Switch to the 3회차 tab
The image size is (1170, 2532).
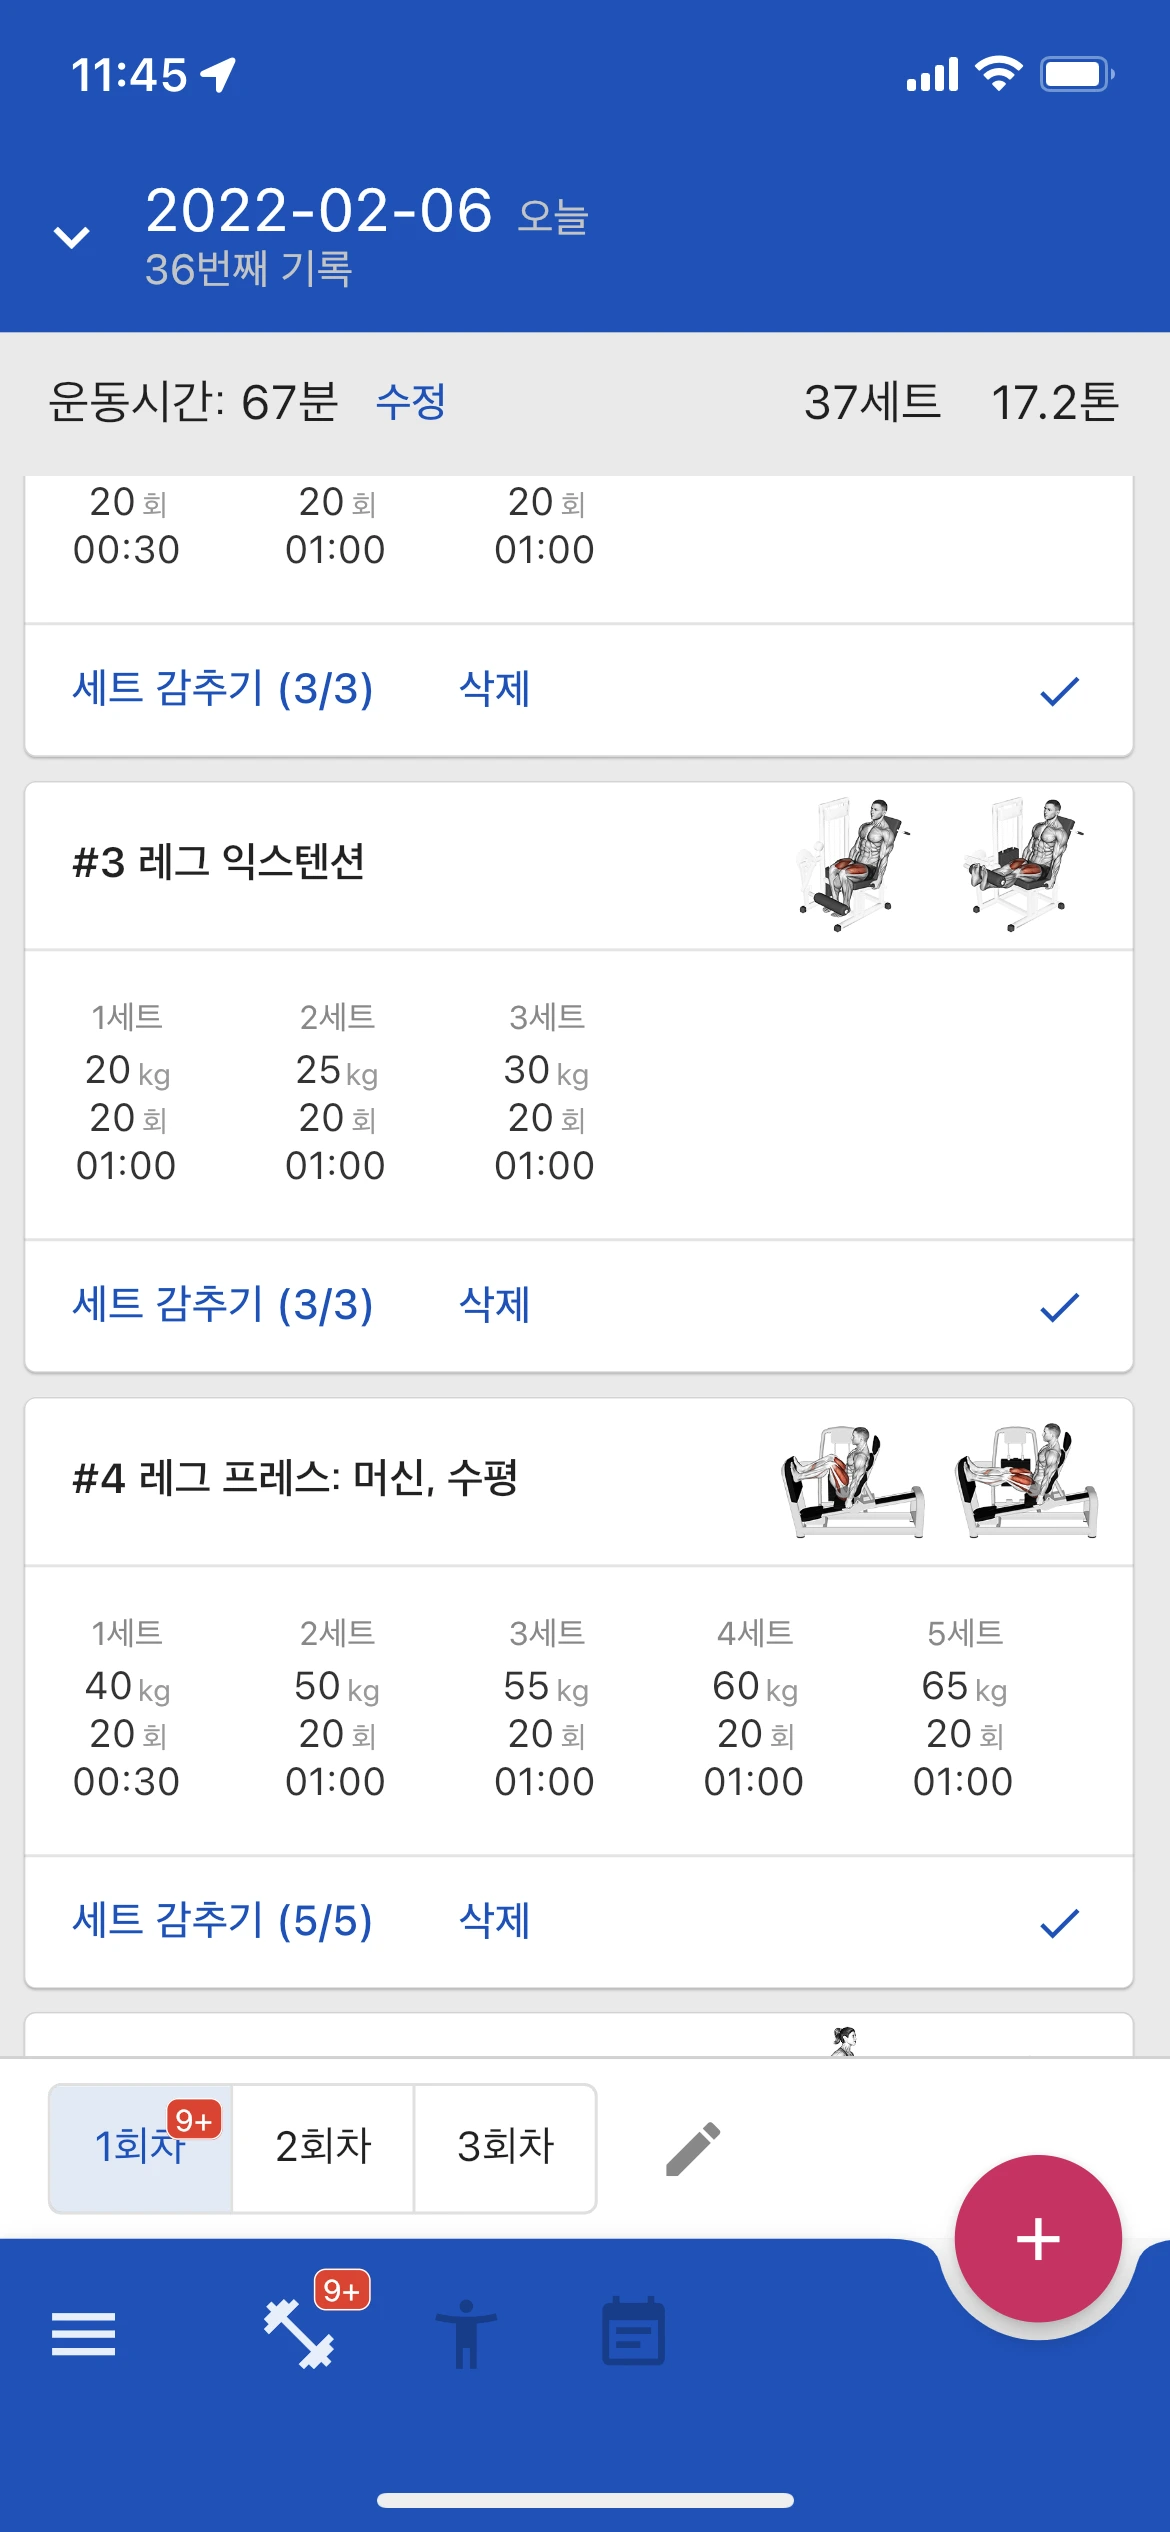click(x=505, y=2147)
